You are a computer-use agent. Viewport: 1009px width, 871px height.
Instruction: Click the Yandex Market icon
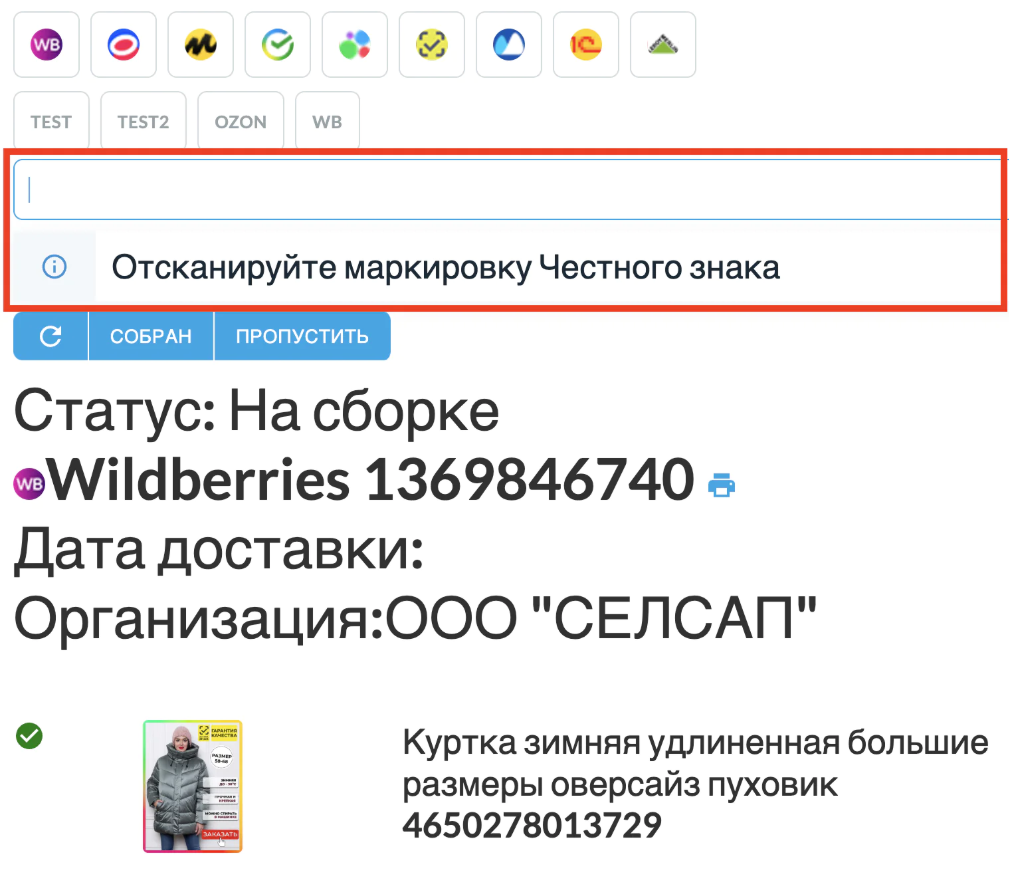tap(200, 45)
